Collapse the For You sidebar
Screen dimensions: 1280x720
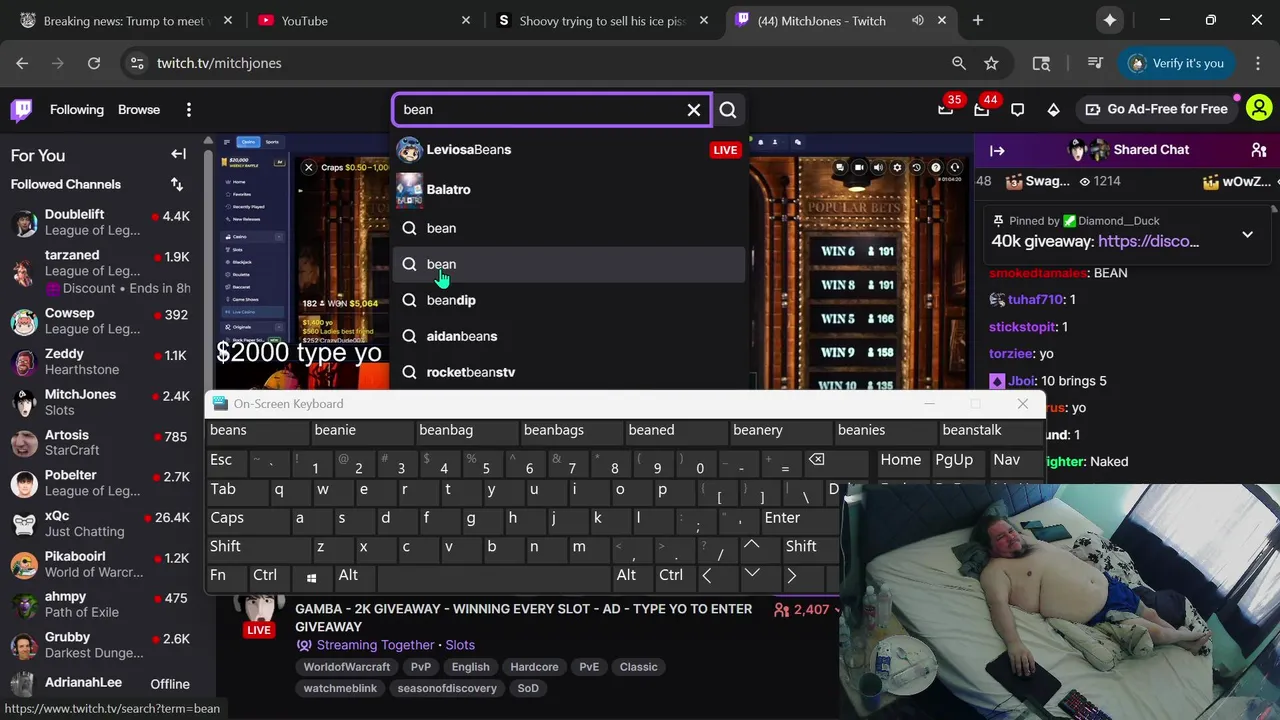tap(178, 154)
